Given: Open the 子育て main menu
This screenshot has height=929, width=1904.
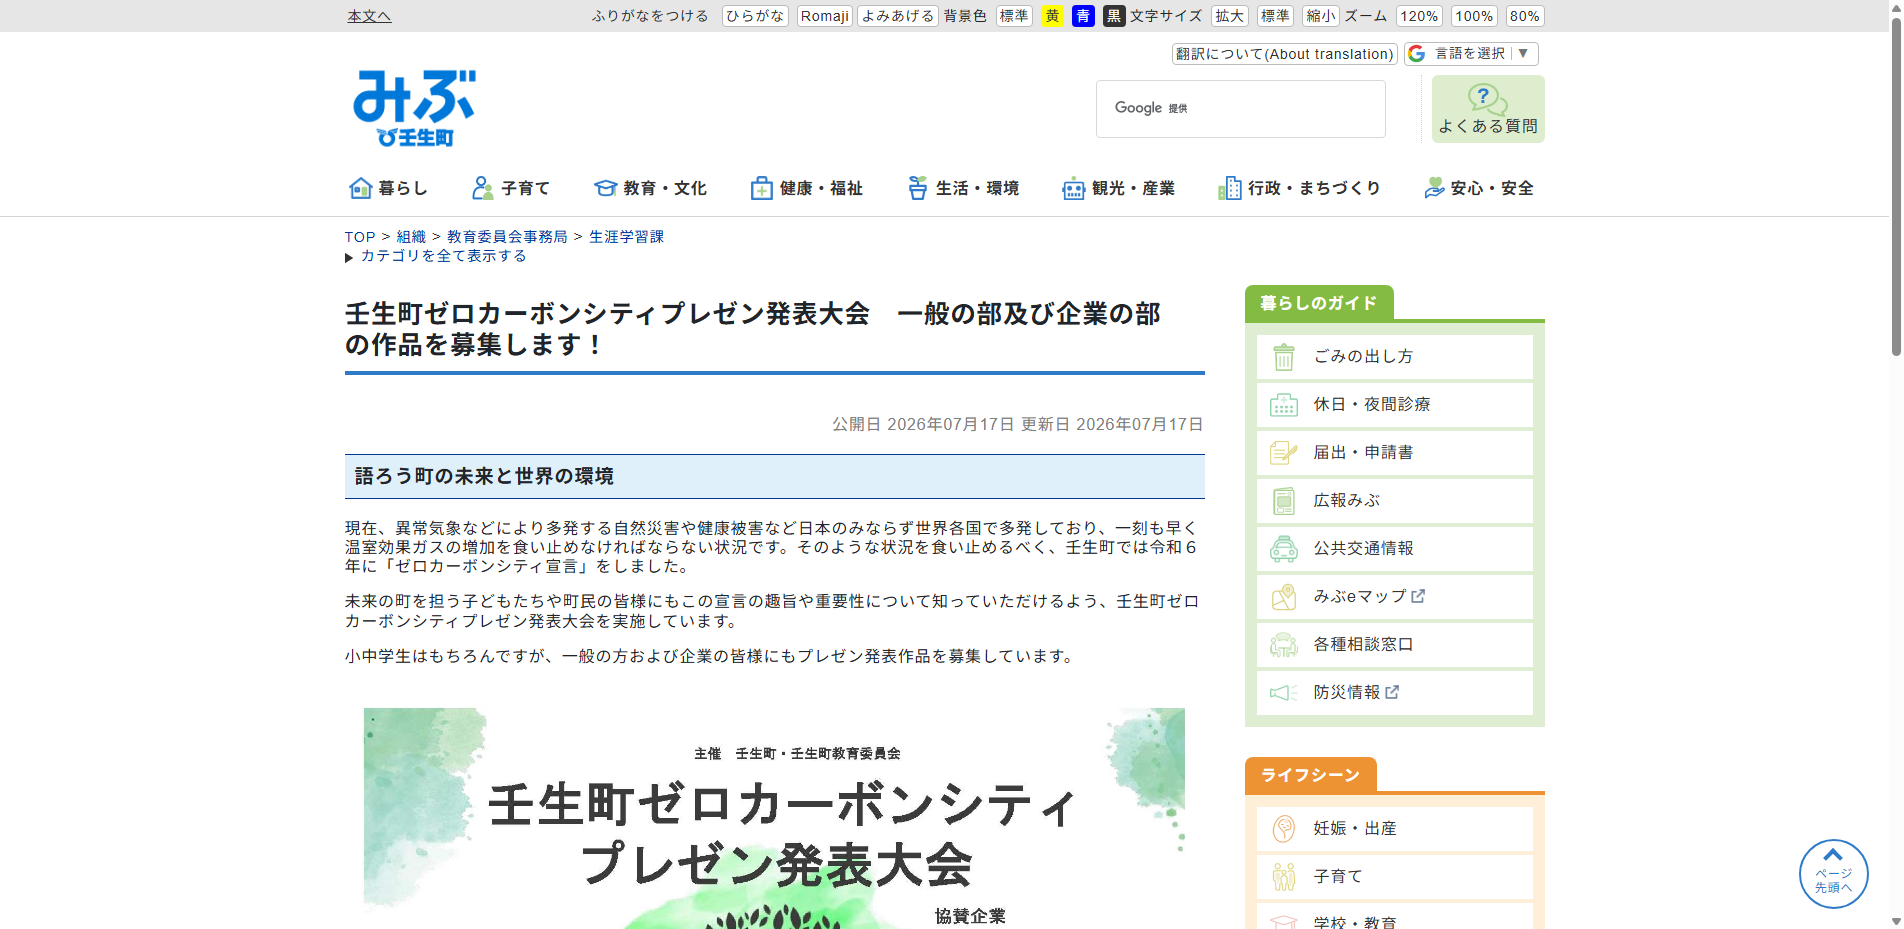Looking at the screenshot, I should (x=511, y=188).
